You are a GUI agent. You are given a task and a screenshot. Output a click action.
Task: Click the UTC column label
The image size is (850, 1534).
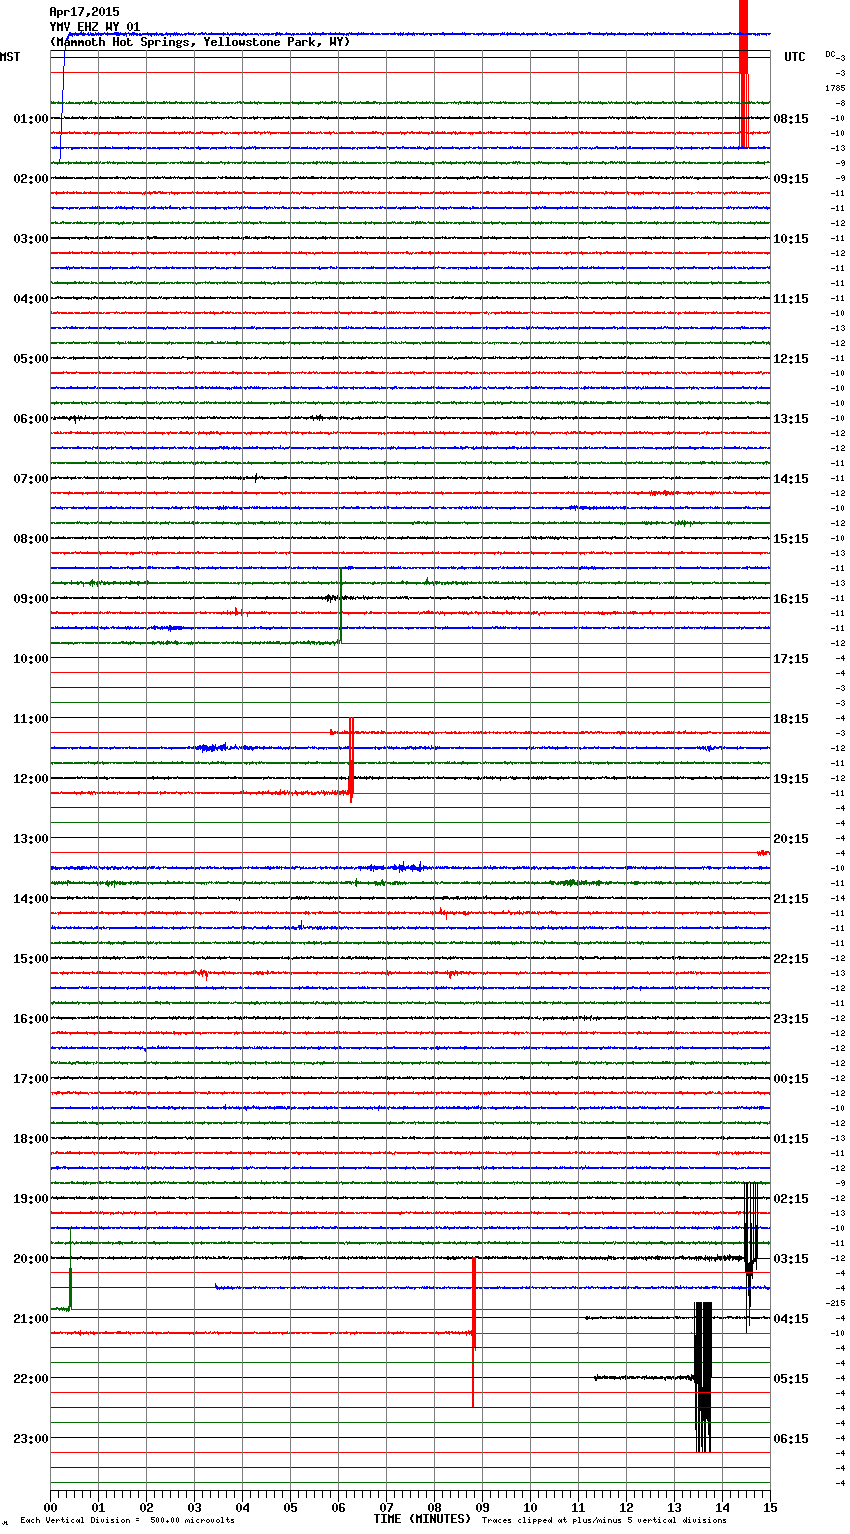795,57
